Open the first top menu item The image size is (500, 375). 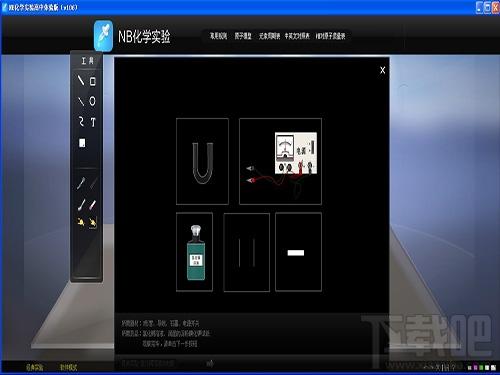pyautogui.click(x=218, y=36)
